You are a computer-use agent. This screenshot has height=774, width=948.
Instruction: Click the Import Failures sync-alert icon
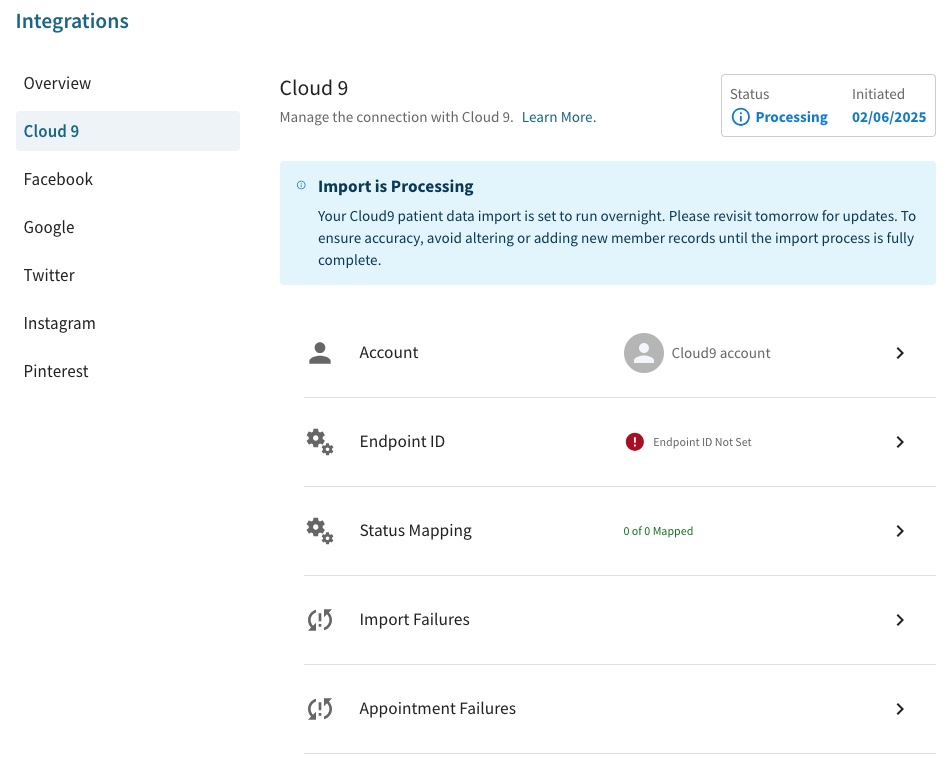pos(320,620)
